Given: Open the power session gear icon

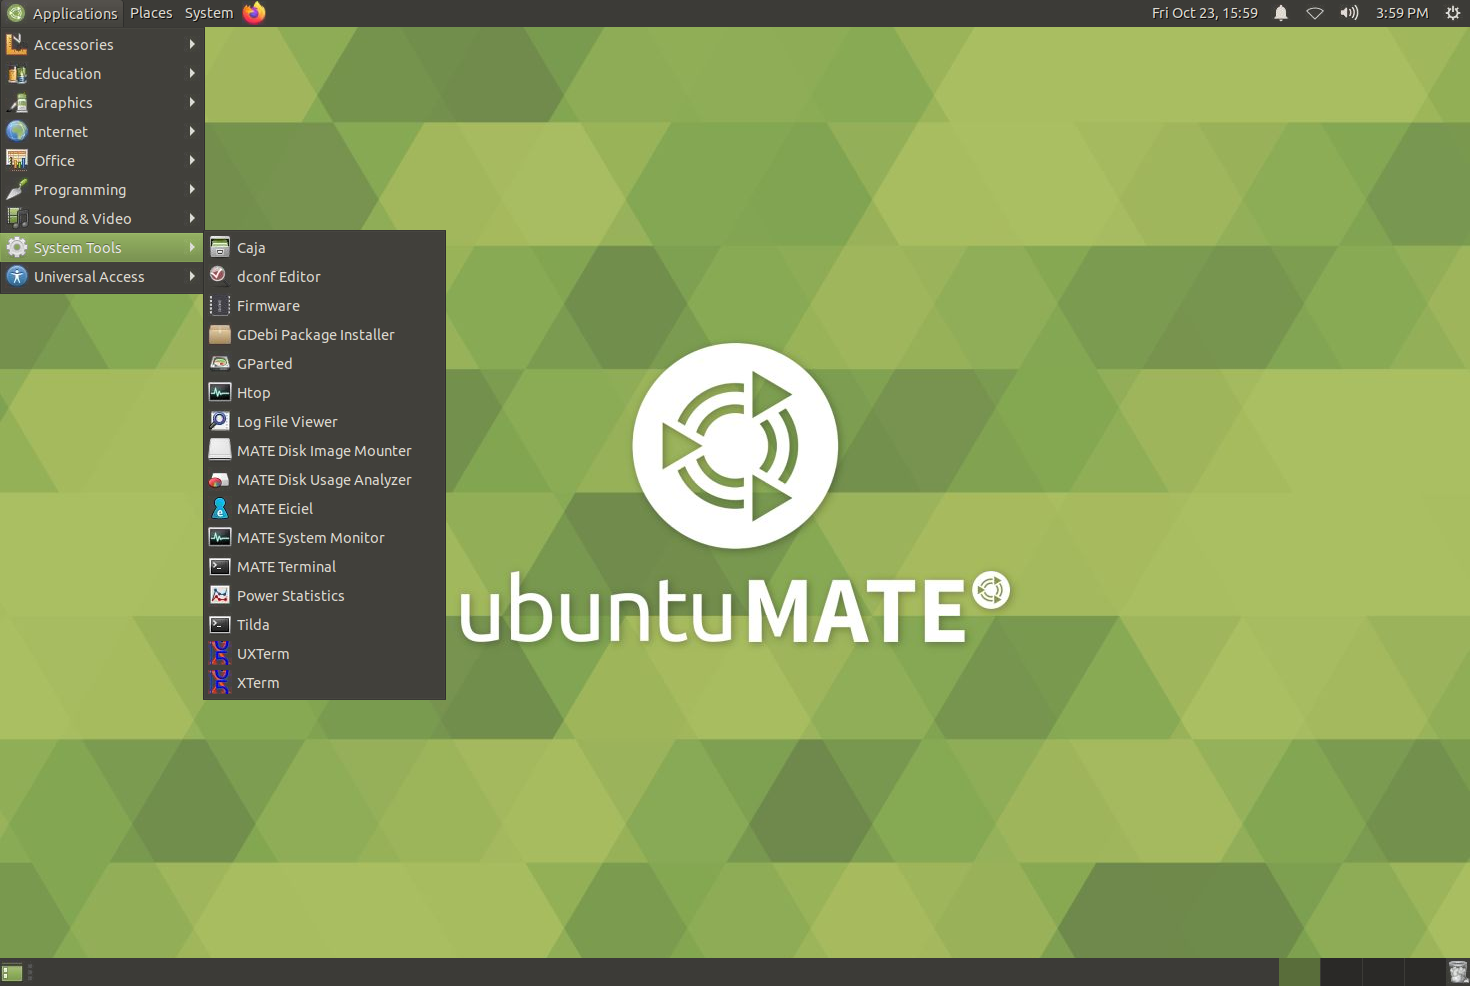Looking at the screenshot, I should tap(1453, 13).
